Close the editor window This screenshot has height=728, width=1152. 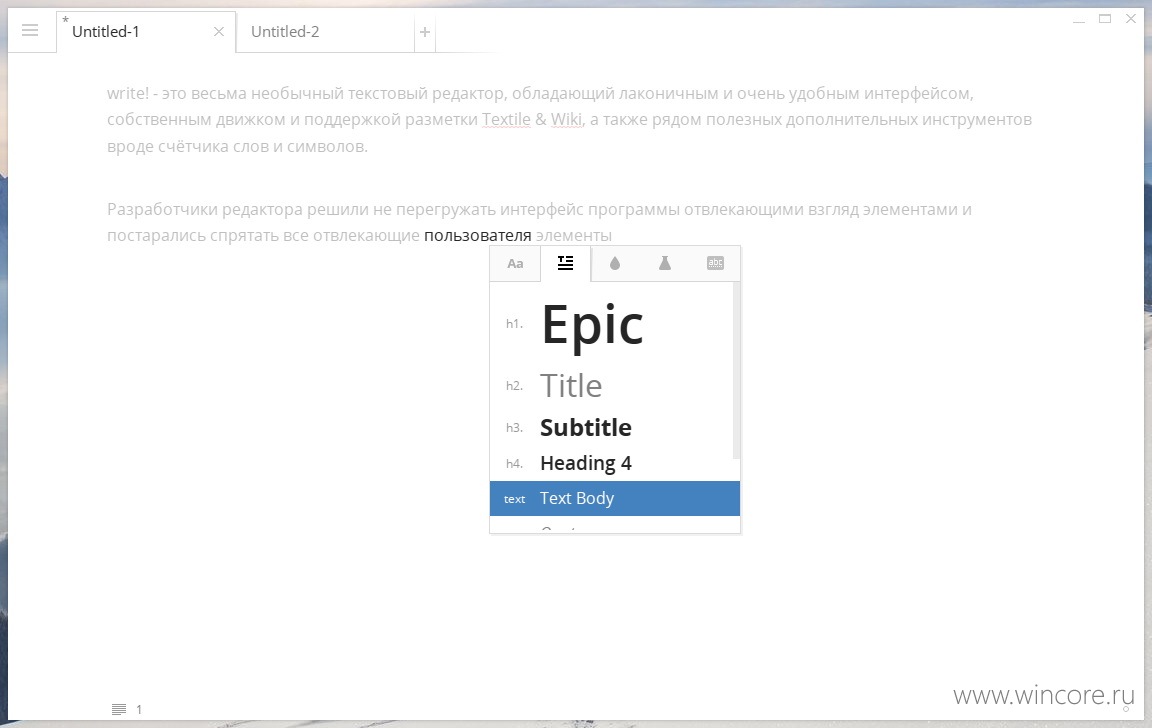point(1131,19)
